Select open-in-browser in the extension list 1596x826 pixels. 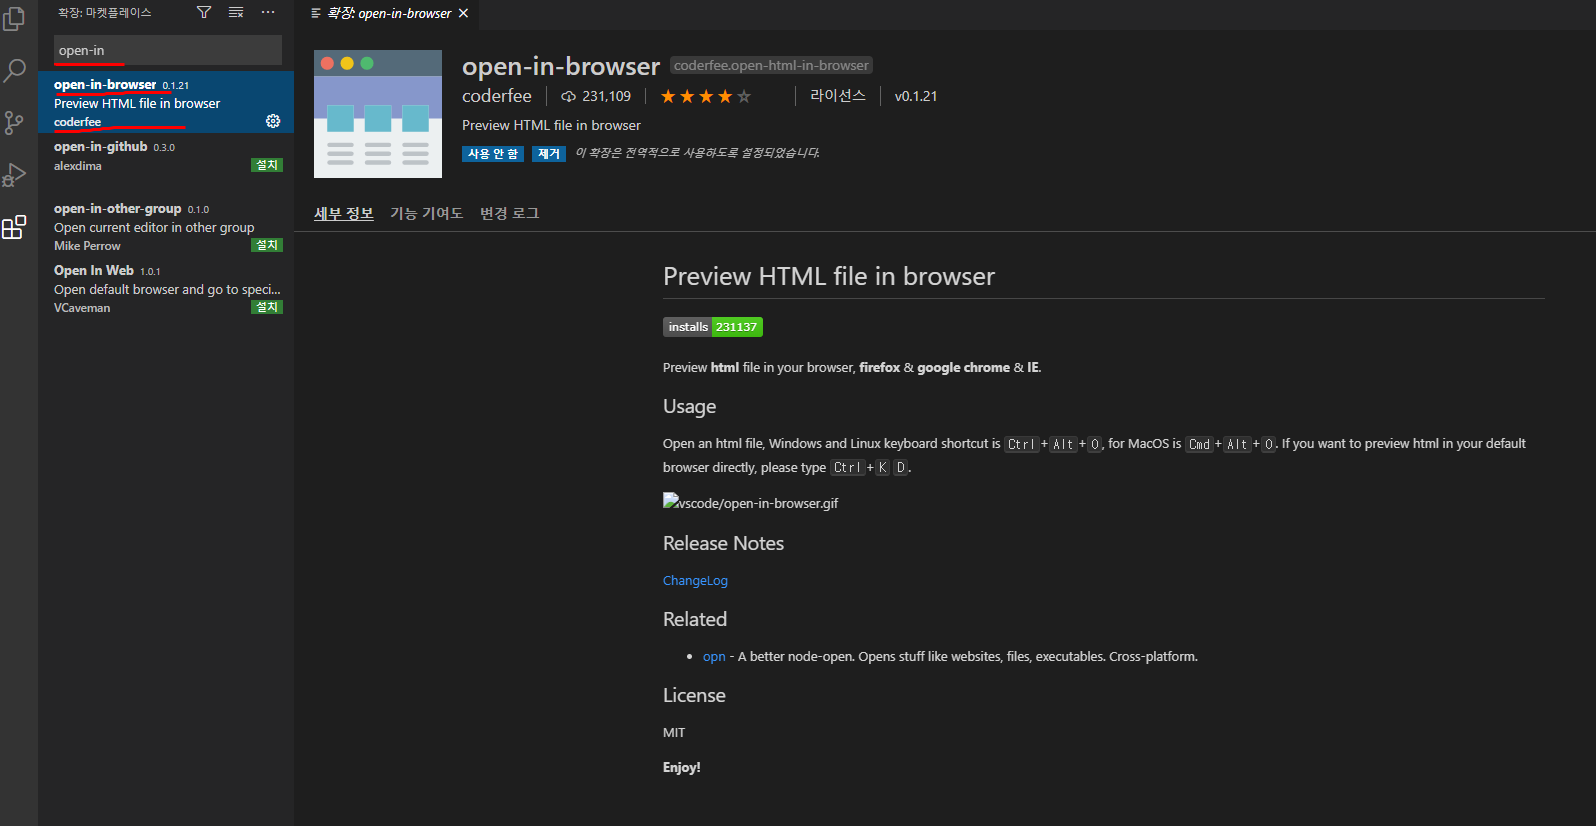pyautogui.click(x=166, y=102)
